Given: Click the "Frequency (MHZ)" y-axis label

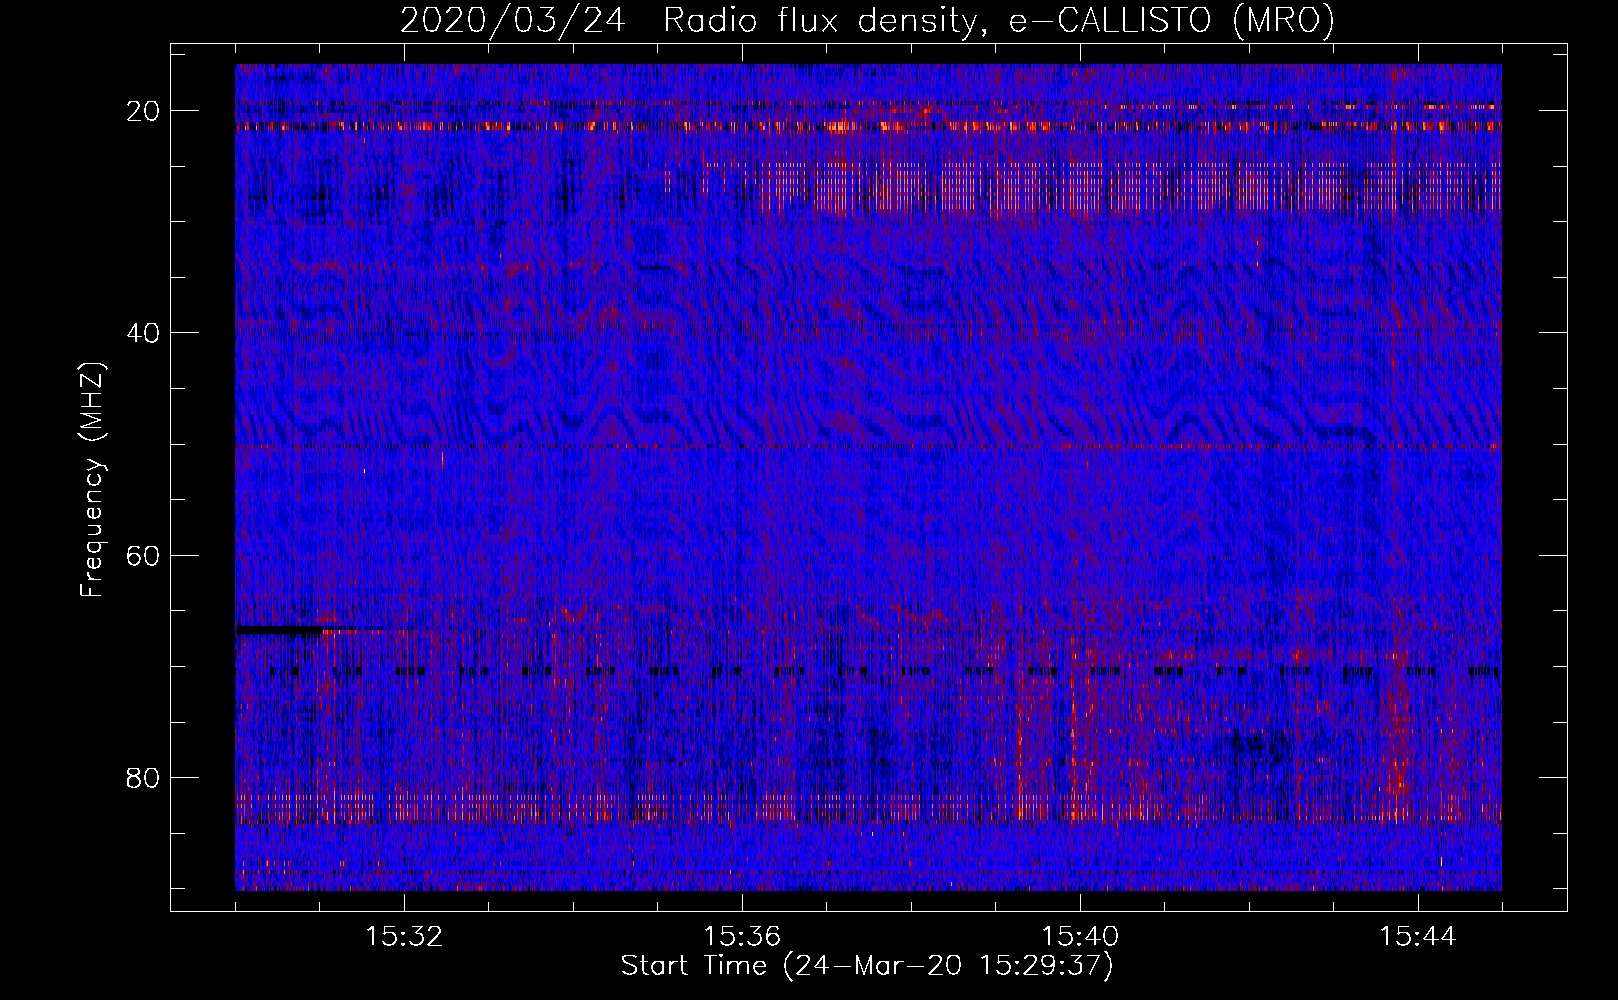Looking at the screenshot, I should point(92,480).
